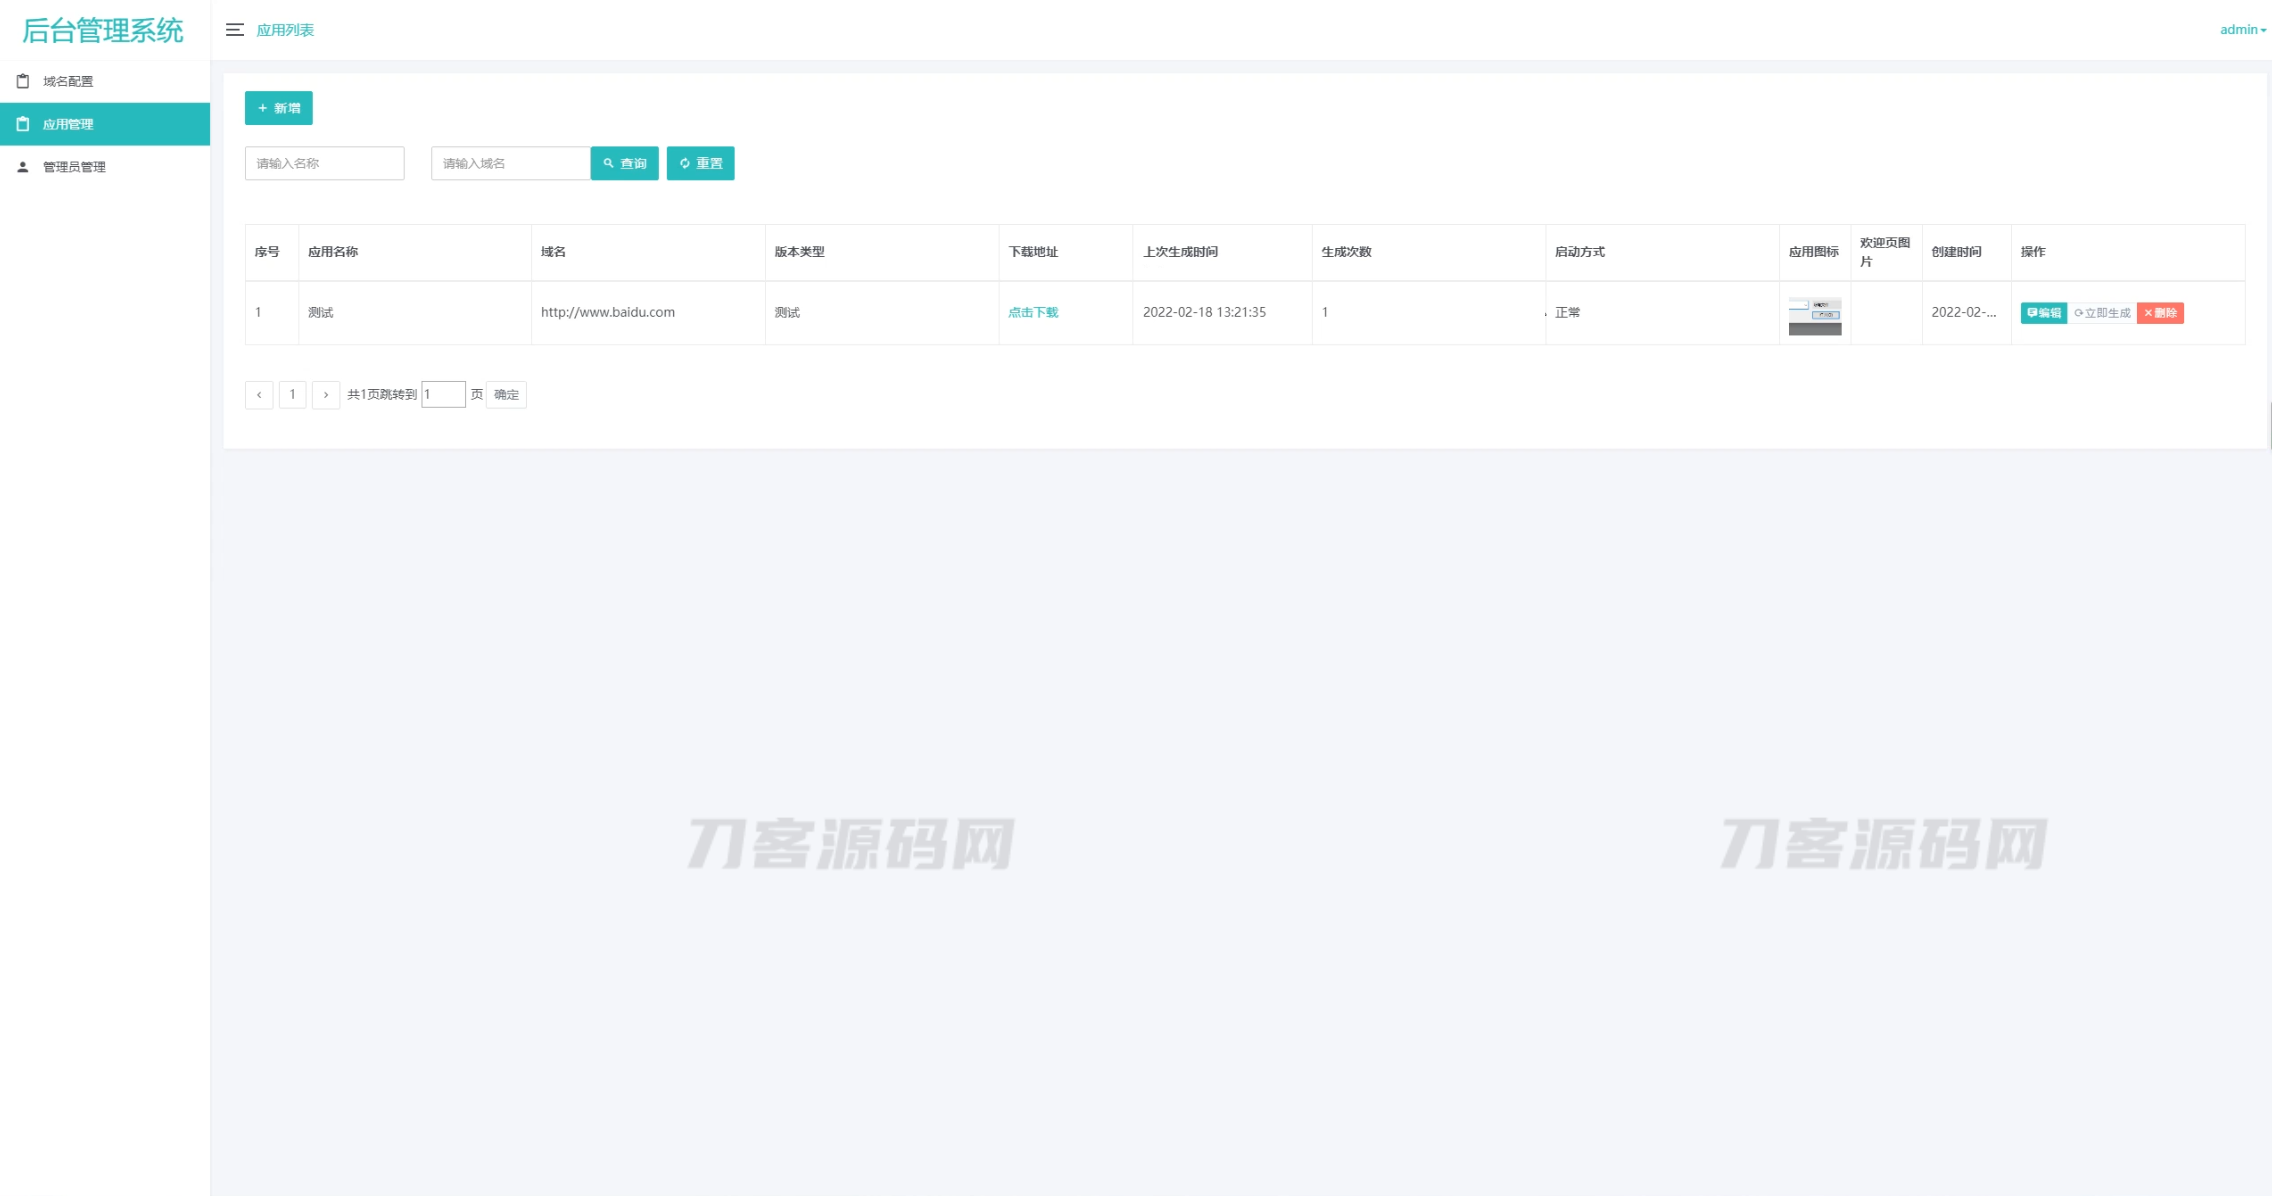
Task: Click the red 删除 delete button
Action: [2160, 313]
